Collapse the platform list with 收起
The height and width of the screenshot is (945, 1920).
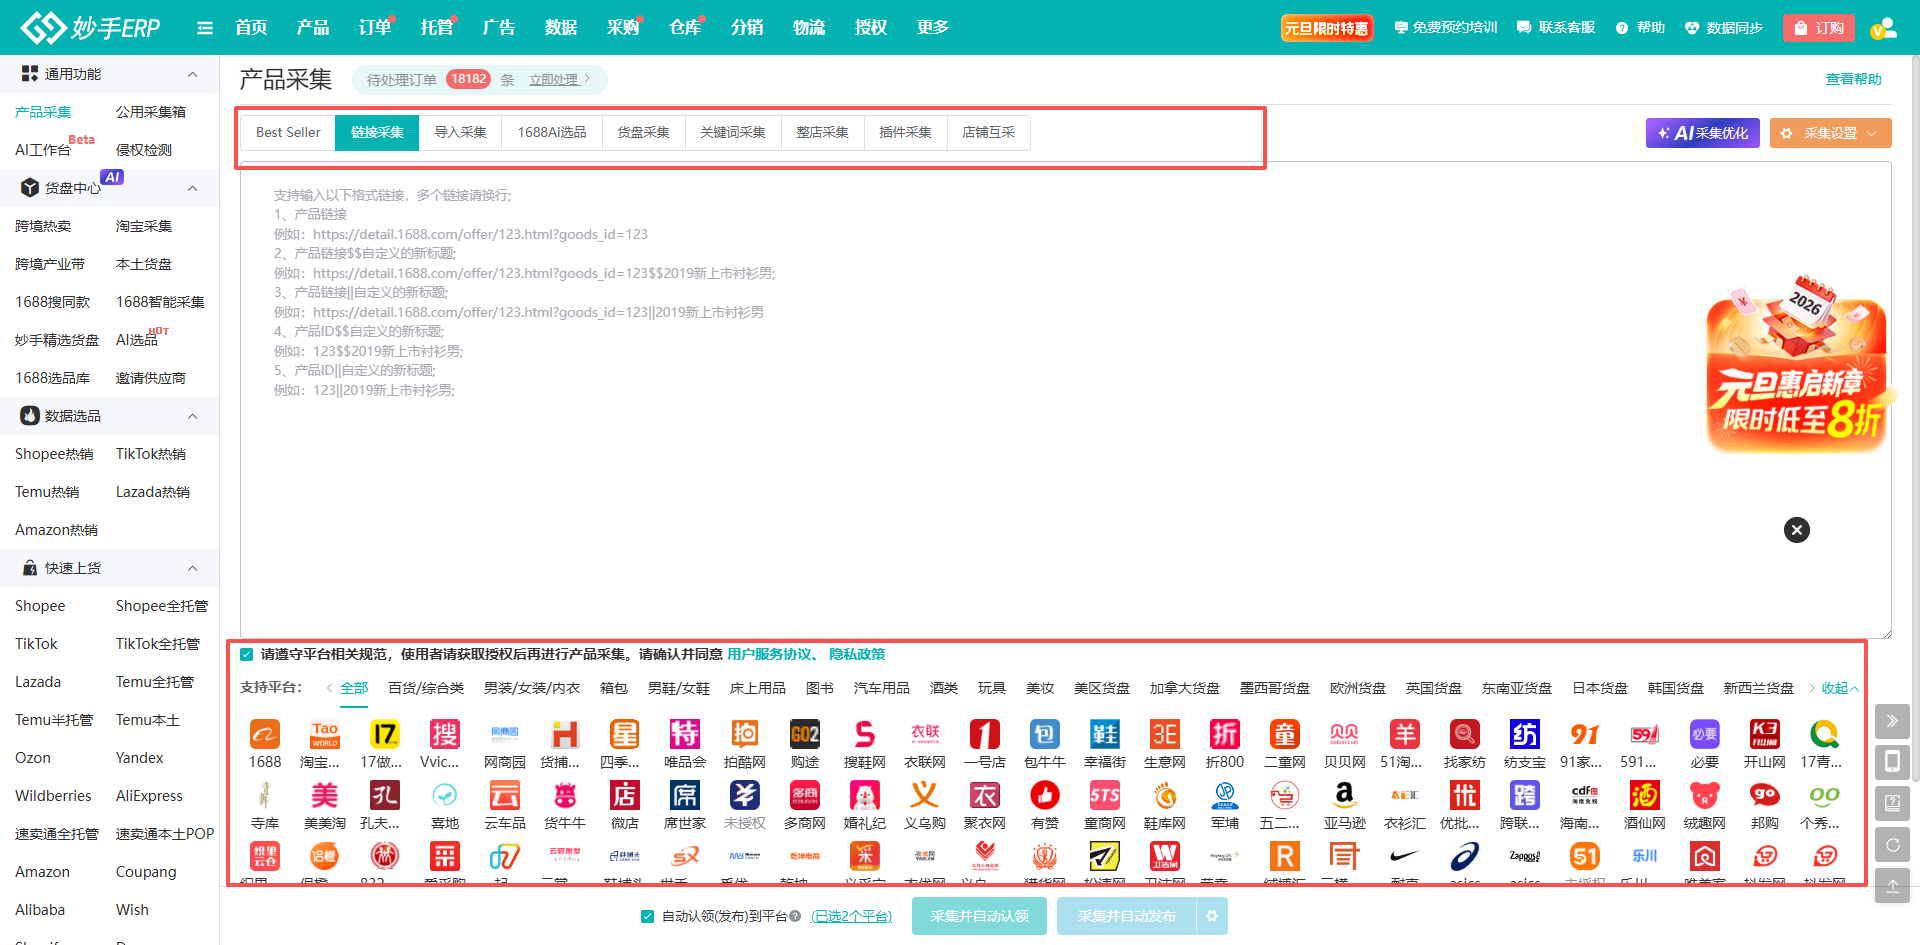tap(1839, 688)
